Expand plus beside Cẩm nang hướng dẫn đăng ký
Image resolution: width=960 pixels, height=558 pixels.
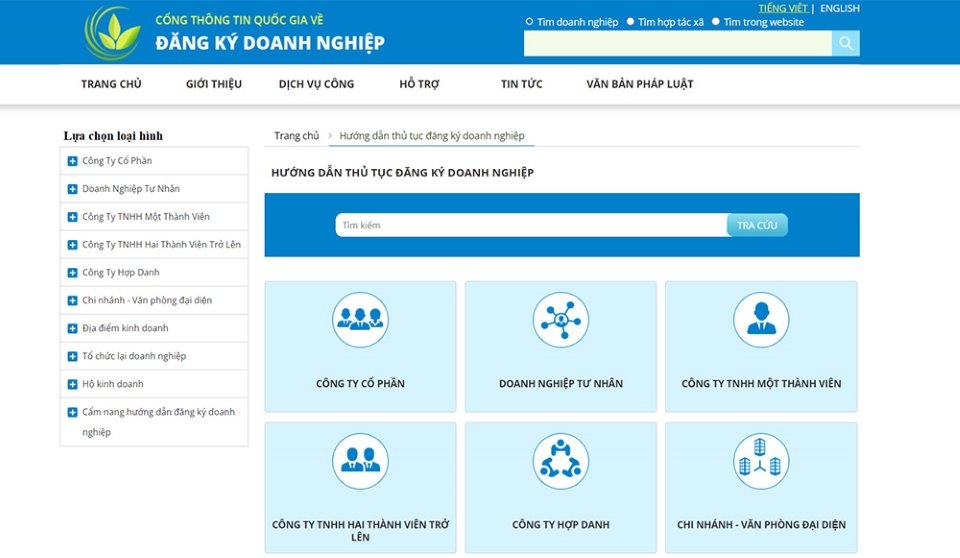click(72, 412)
